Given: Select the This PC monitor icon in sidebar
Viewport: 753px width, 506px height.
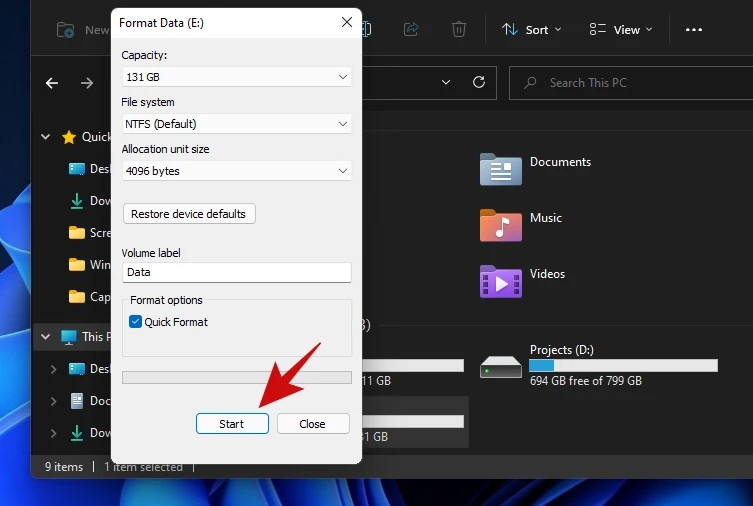Looking at the screenshot, I should [69, 337].
